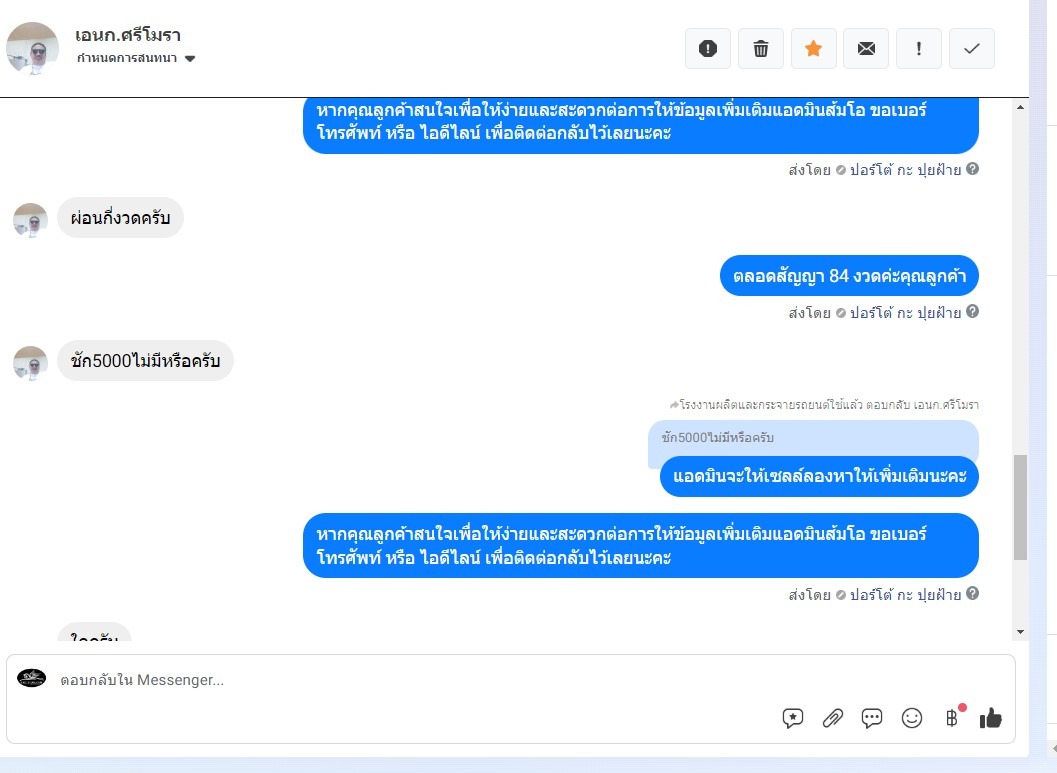The image size is (1057, 773).
Task: Delete conversation using trash icon
Action: [x=760, y=49]
